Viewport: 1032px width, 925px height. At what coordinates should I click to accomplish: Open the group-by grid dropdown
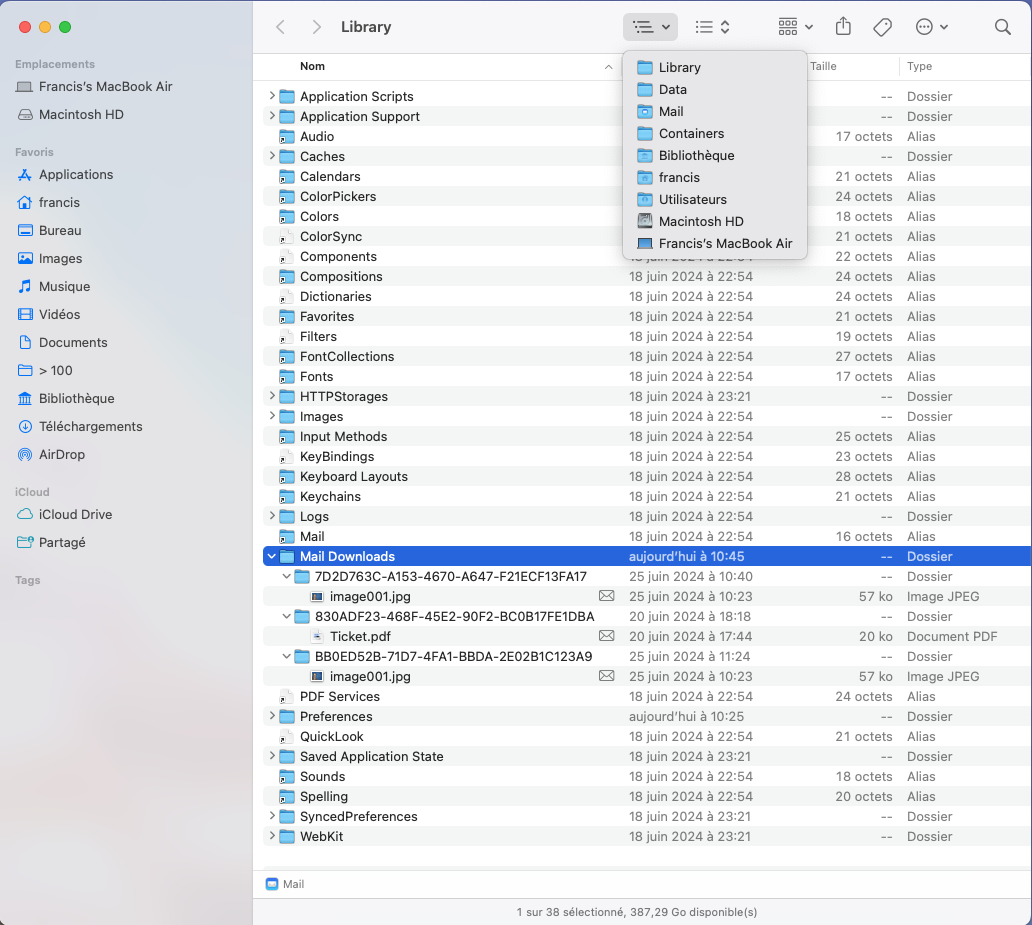coord(795,27)
